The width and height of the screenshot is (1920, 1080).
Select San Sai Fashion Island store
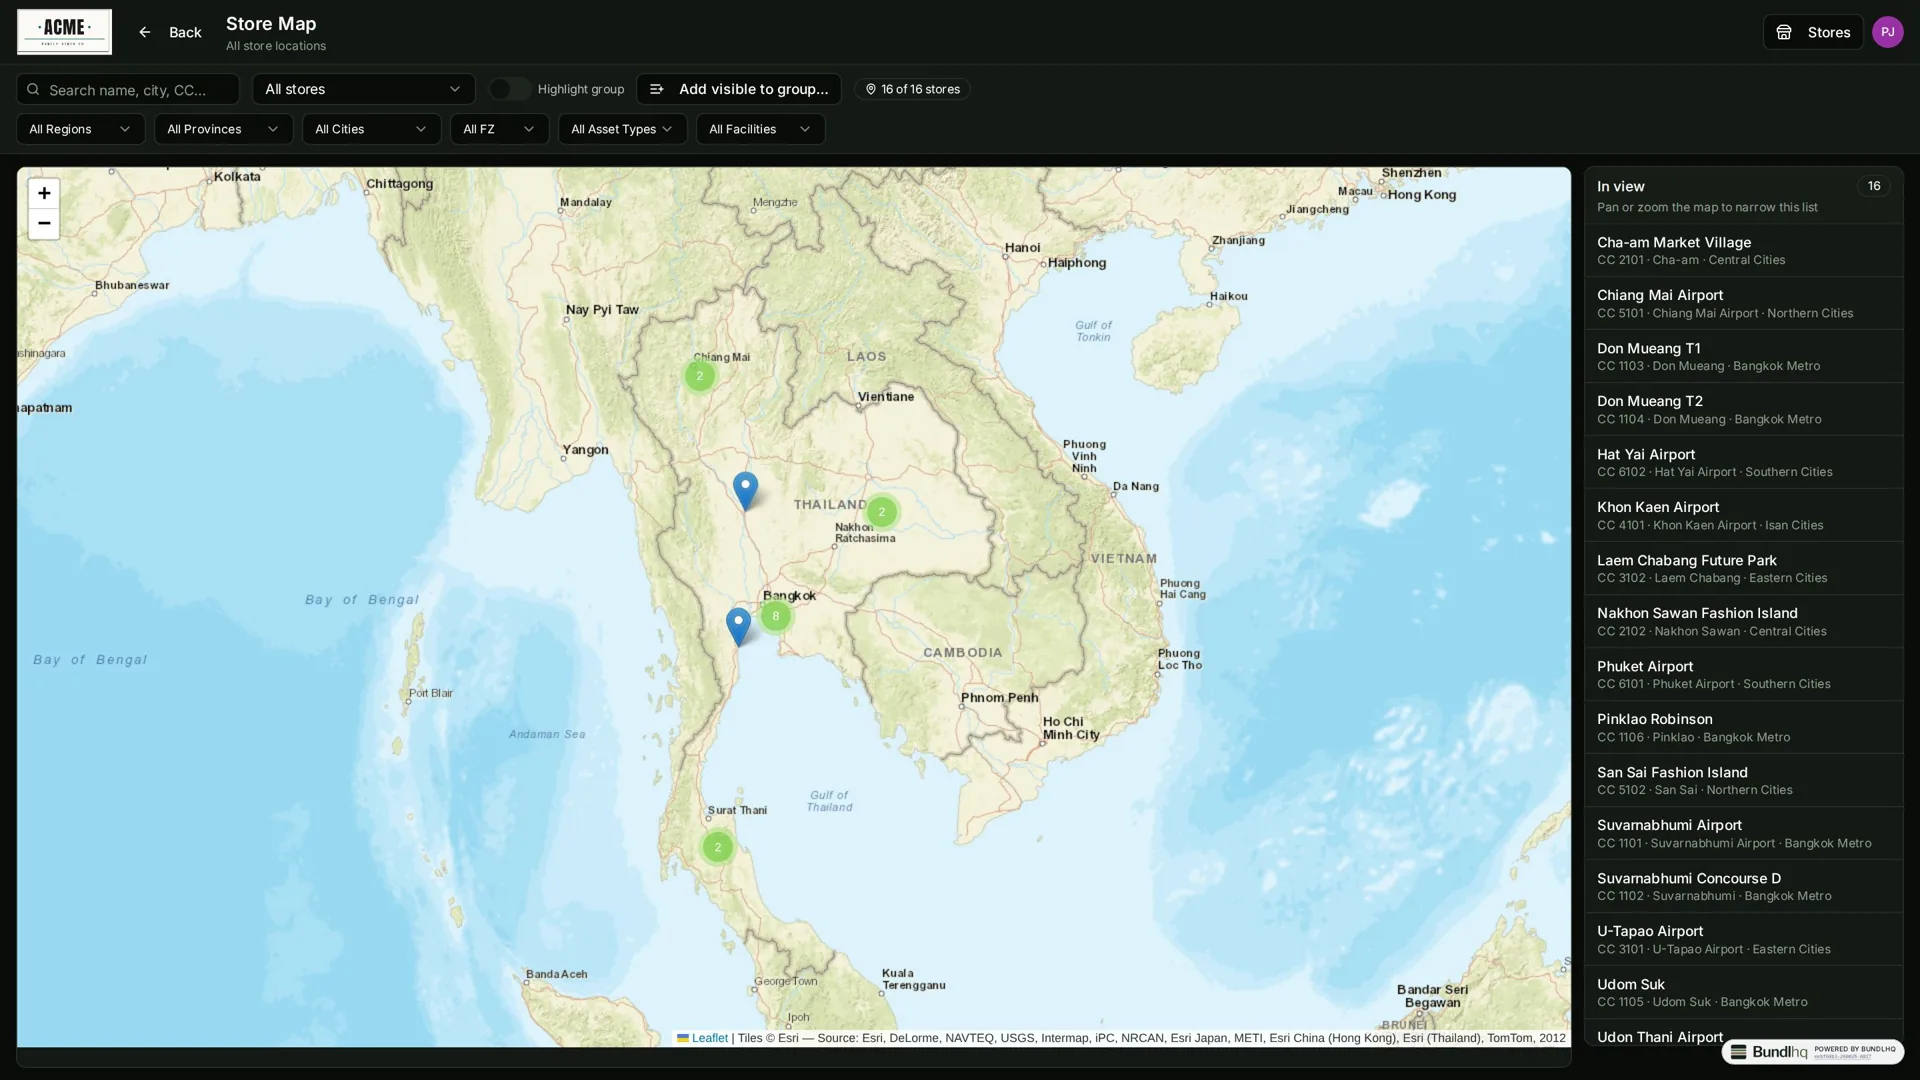click(x=1743, y=780)
